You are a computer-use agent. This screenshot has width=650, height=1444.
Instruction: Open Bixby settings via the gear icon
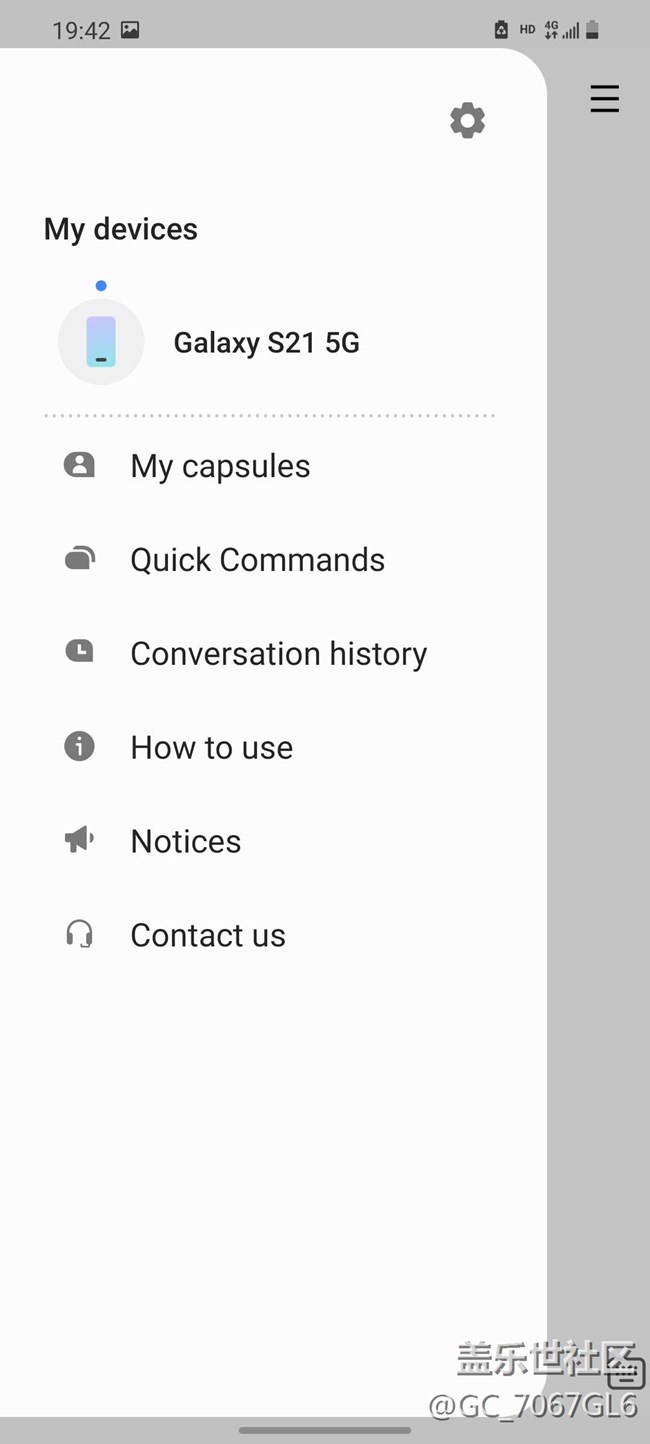(467, 121)
